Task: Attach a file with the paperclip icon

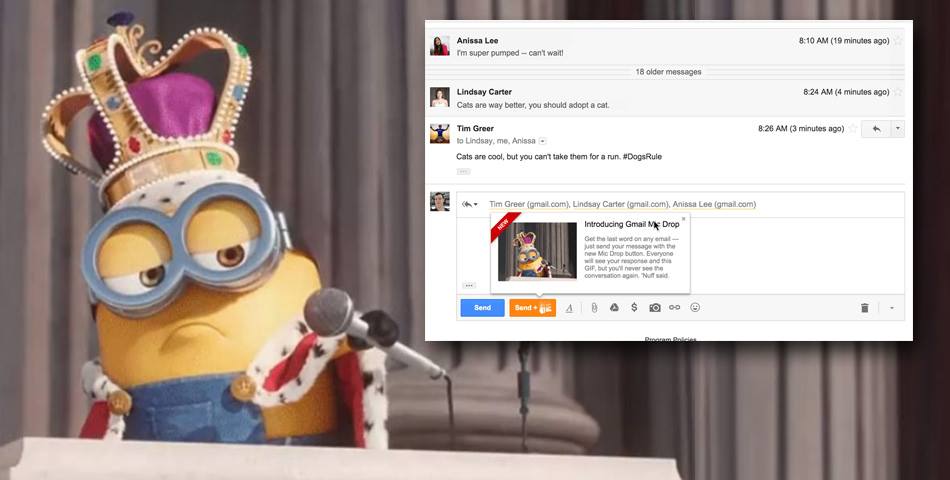Action: click(594, 308)
